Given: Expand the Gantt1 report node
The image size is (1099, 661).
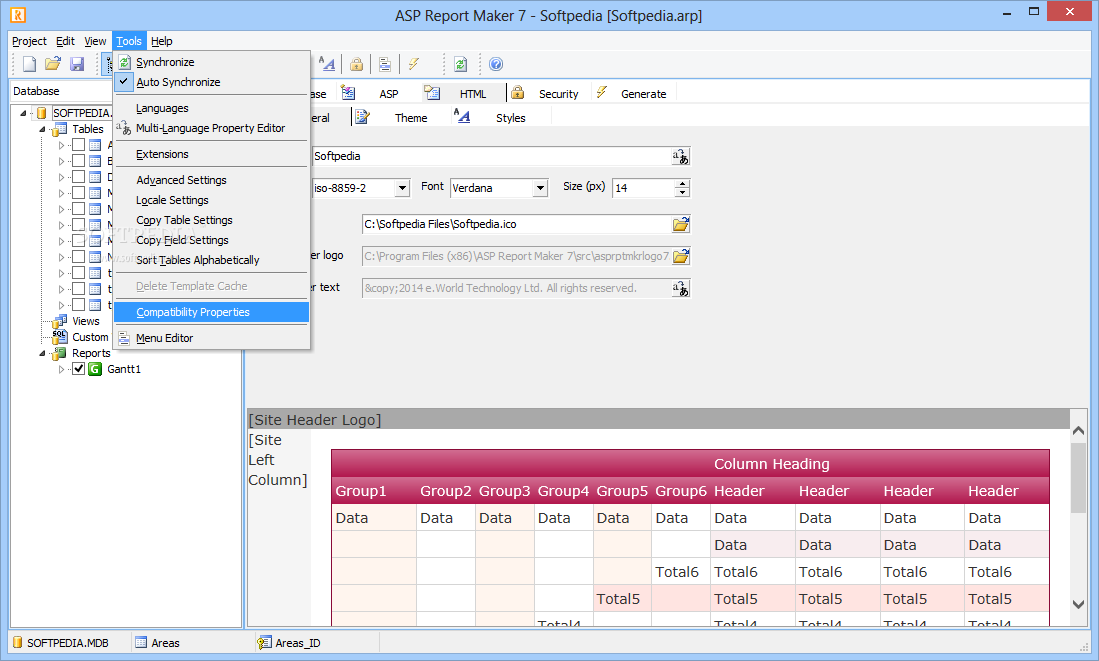Looking at the screenshot, I should pos(61,369).
